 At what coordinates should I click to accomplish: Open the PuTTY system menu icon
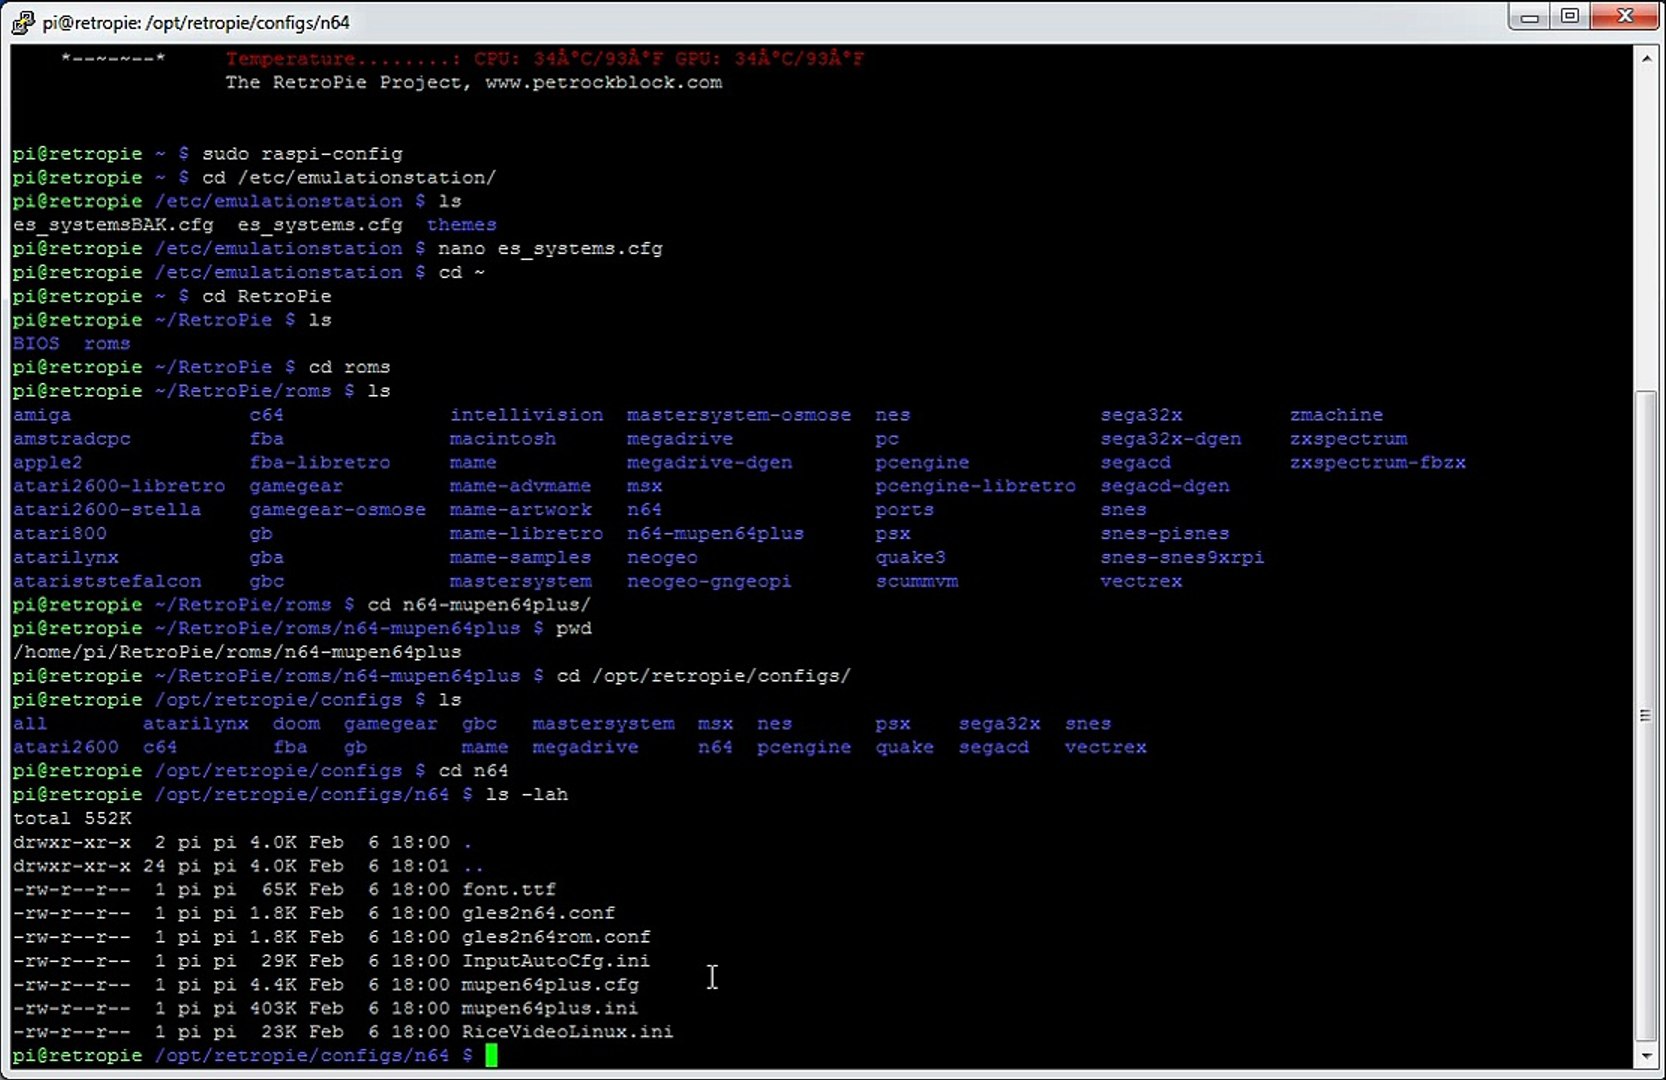[x=22, y=22]
